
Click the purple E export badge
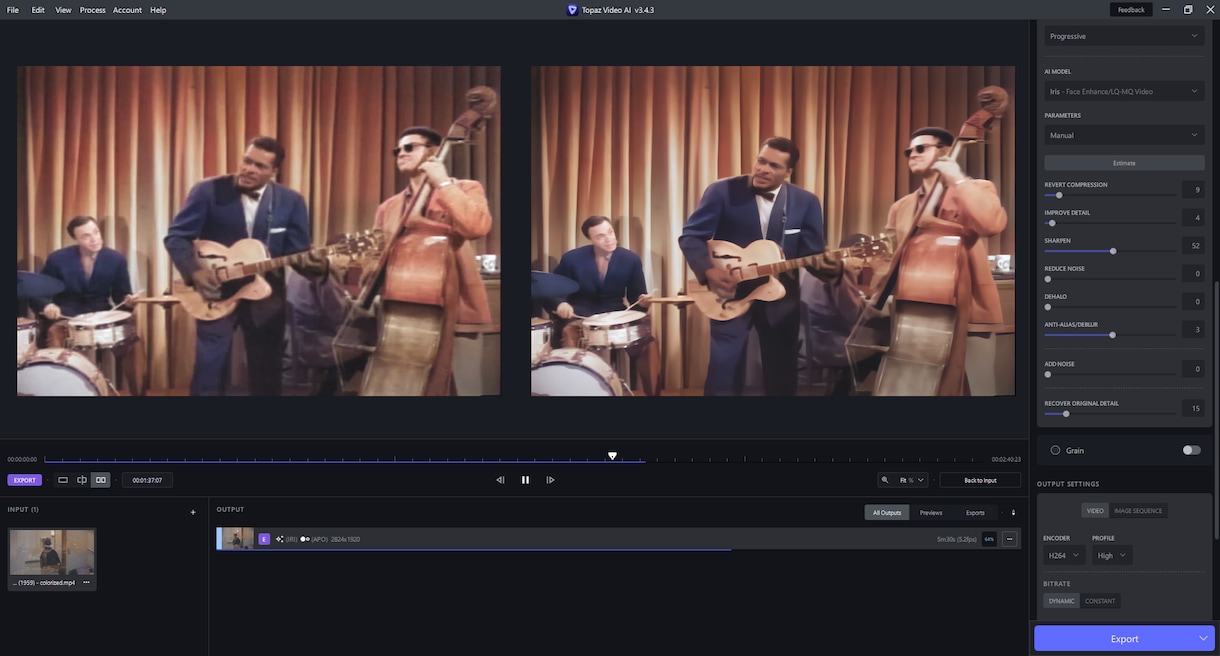[264, 539]
